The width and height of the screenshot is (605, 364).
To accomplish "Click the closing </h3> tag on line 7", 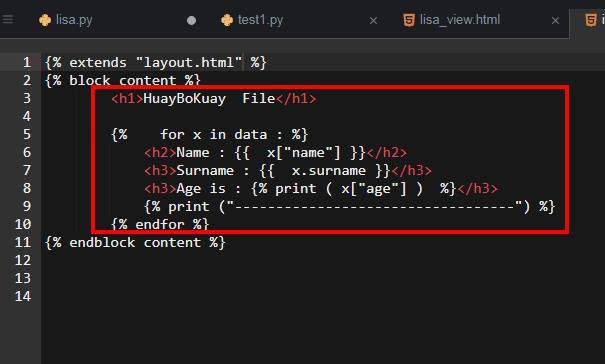I will [411, 171].
